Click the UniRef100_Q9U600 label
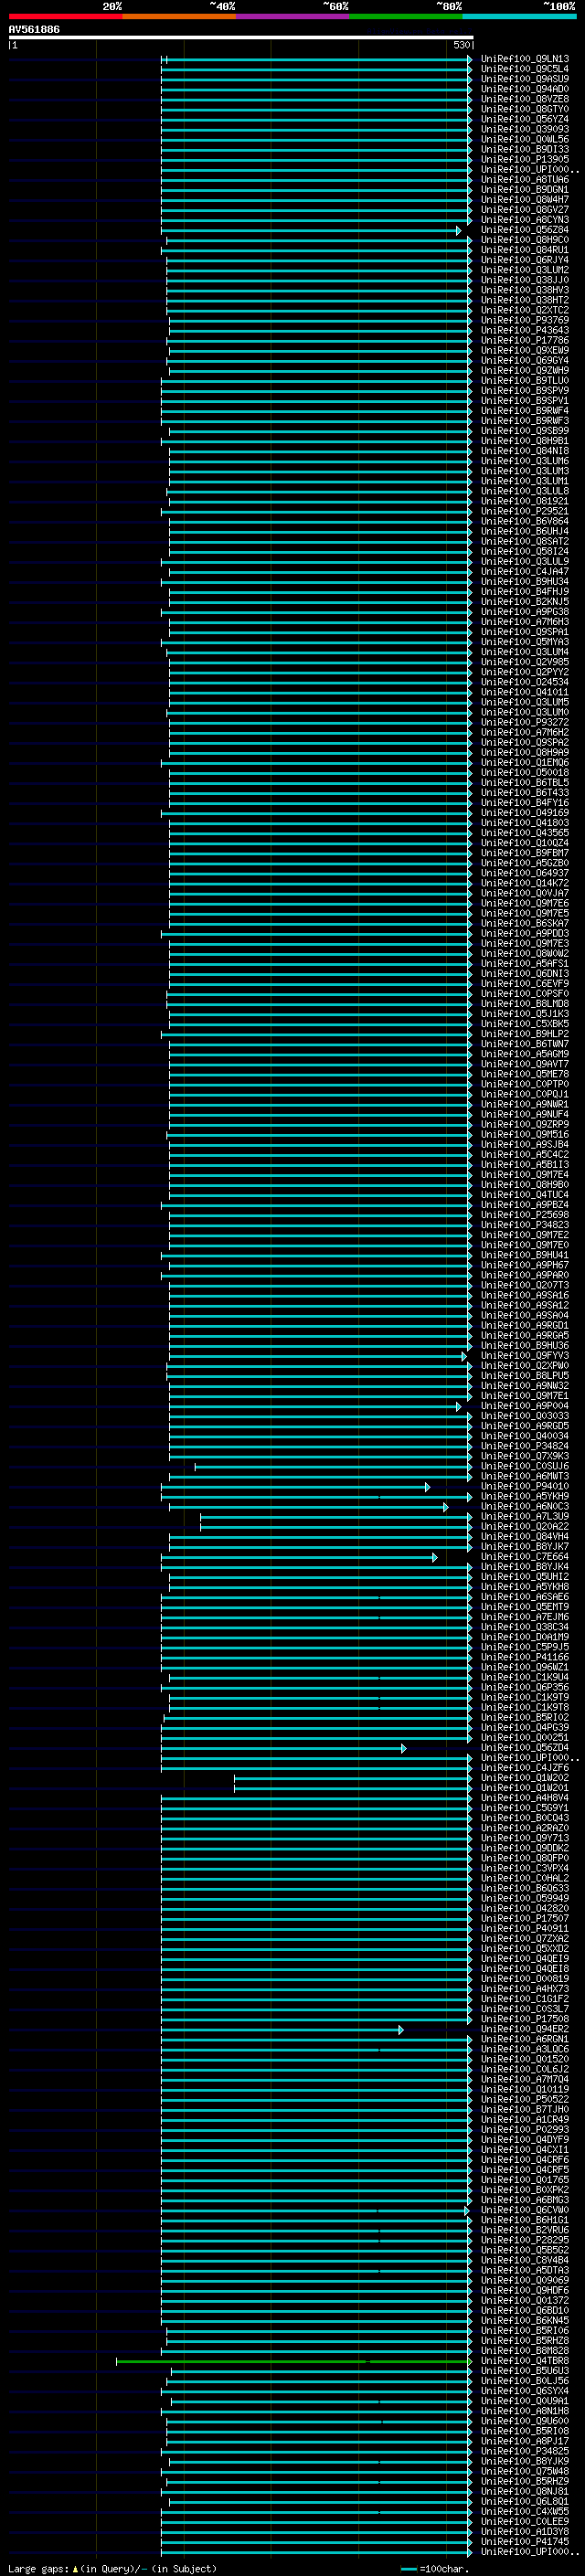Image resolution: width=585 pixels, height=2576 pixels. [525, 2422]
